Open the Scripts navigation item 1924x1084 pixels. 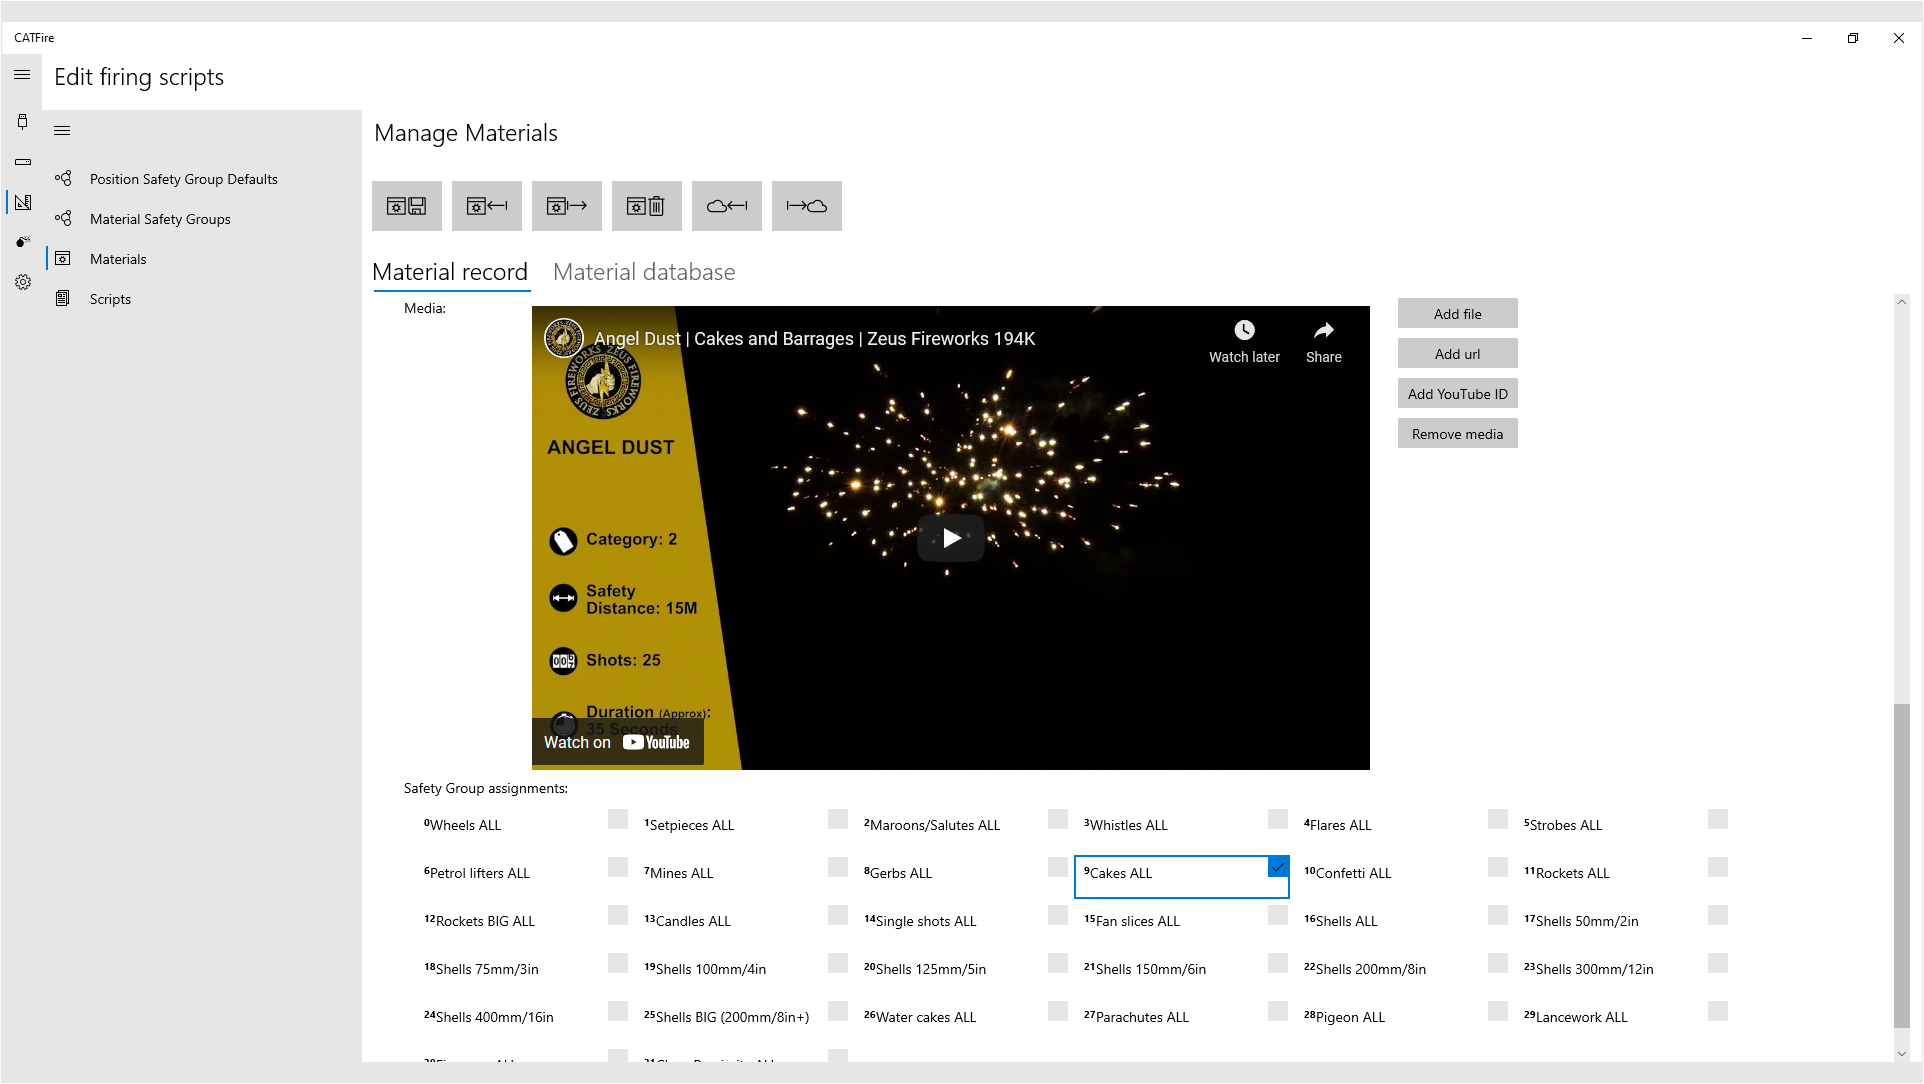point(110,299)
